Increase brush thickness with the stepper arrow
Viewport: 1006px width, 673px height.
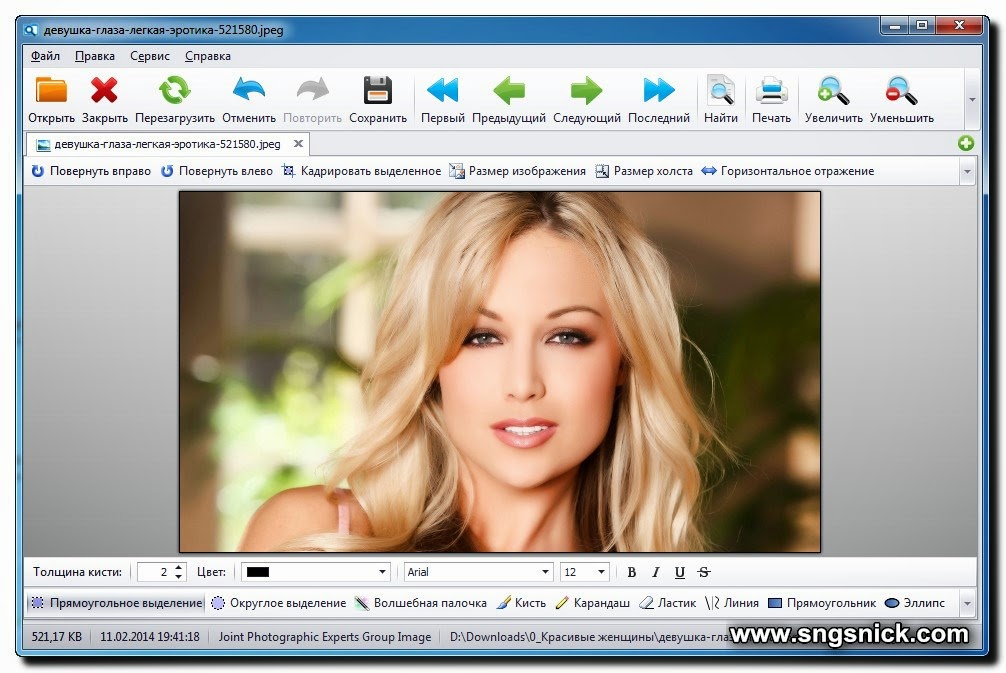coord(180,567)
